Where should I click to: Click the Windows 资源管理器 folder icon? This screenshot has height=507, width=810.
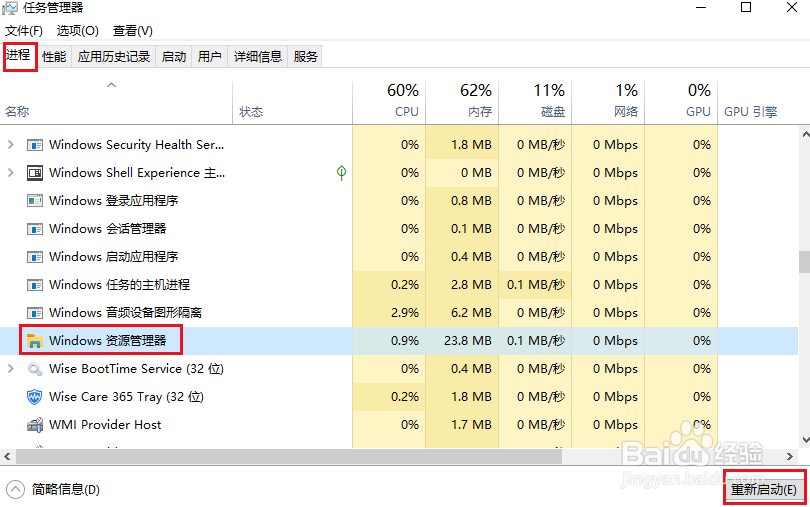(35, 341)
